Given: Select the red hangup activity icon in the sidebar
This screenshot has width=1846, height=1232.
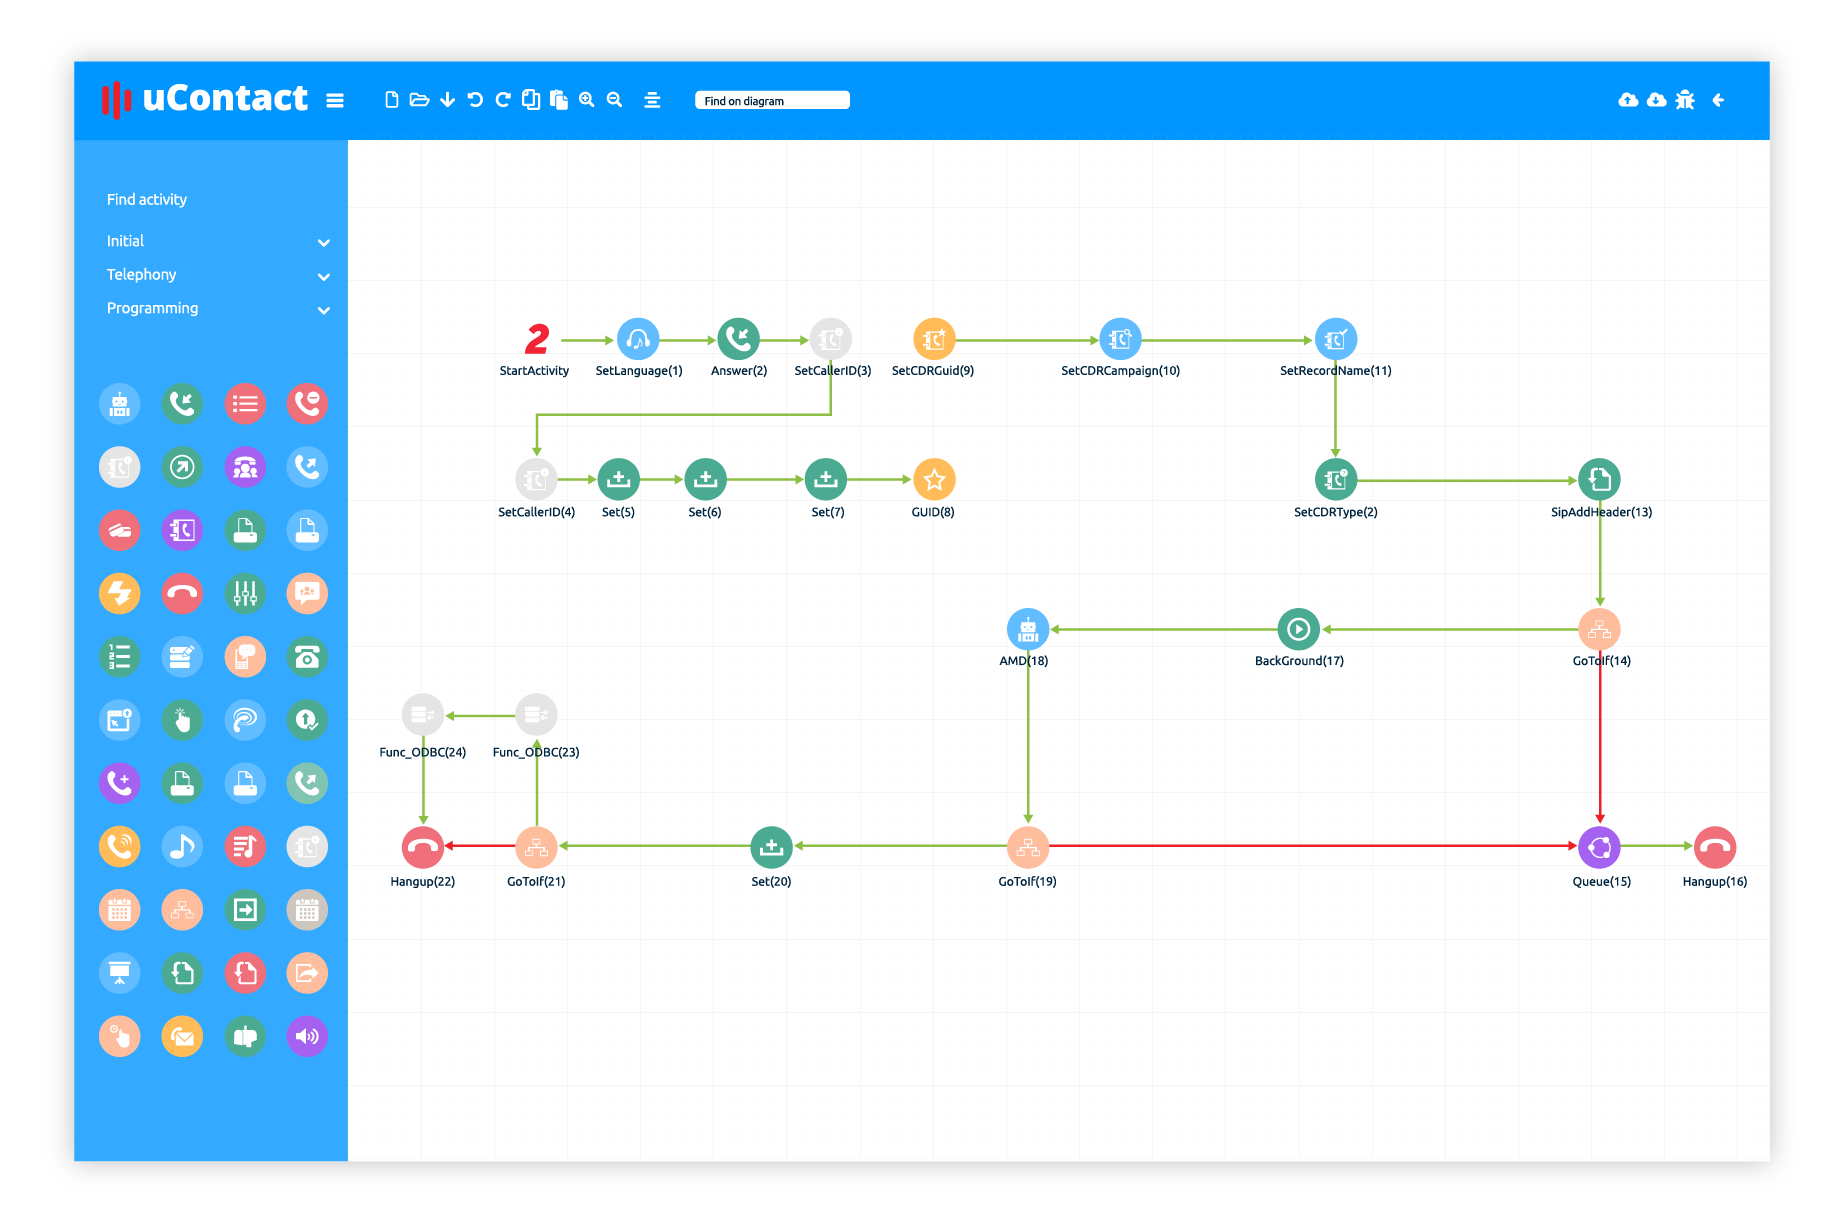Looking at the screenshot, I should pyautogui.click(x=182, y=593).
